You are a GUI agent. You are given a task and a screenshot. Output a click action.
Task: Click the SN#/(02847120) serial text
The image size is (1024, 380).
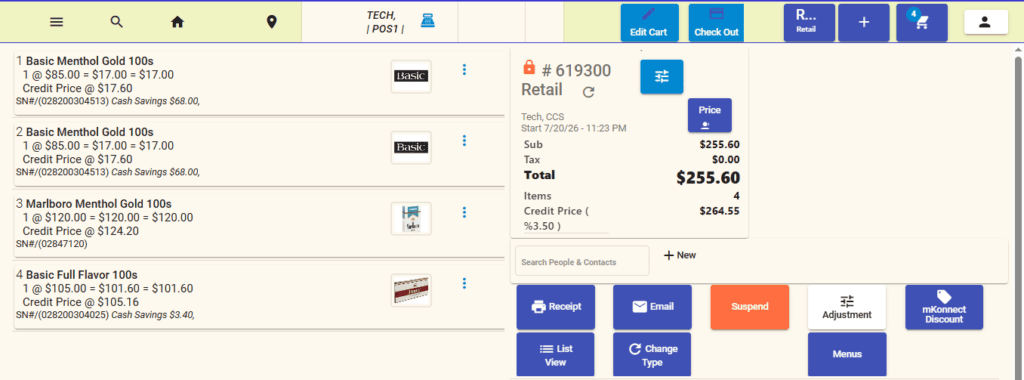coord(52,244)
